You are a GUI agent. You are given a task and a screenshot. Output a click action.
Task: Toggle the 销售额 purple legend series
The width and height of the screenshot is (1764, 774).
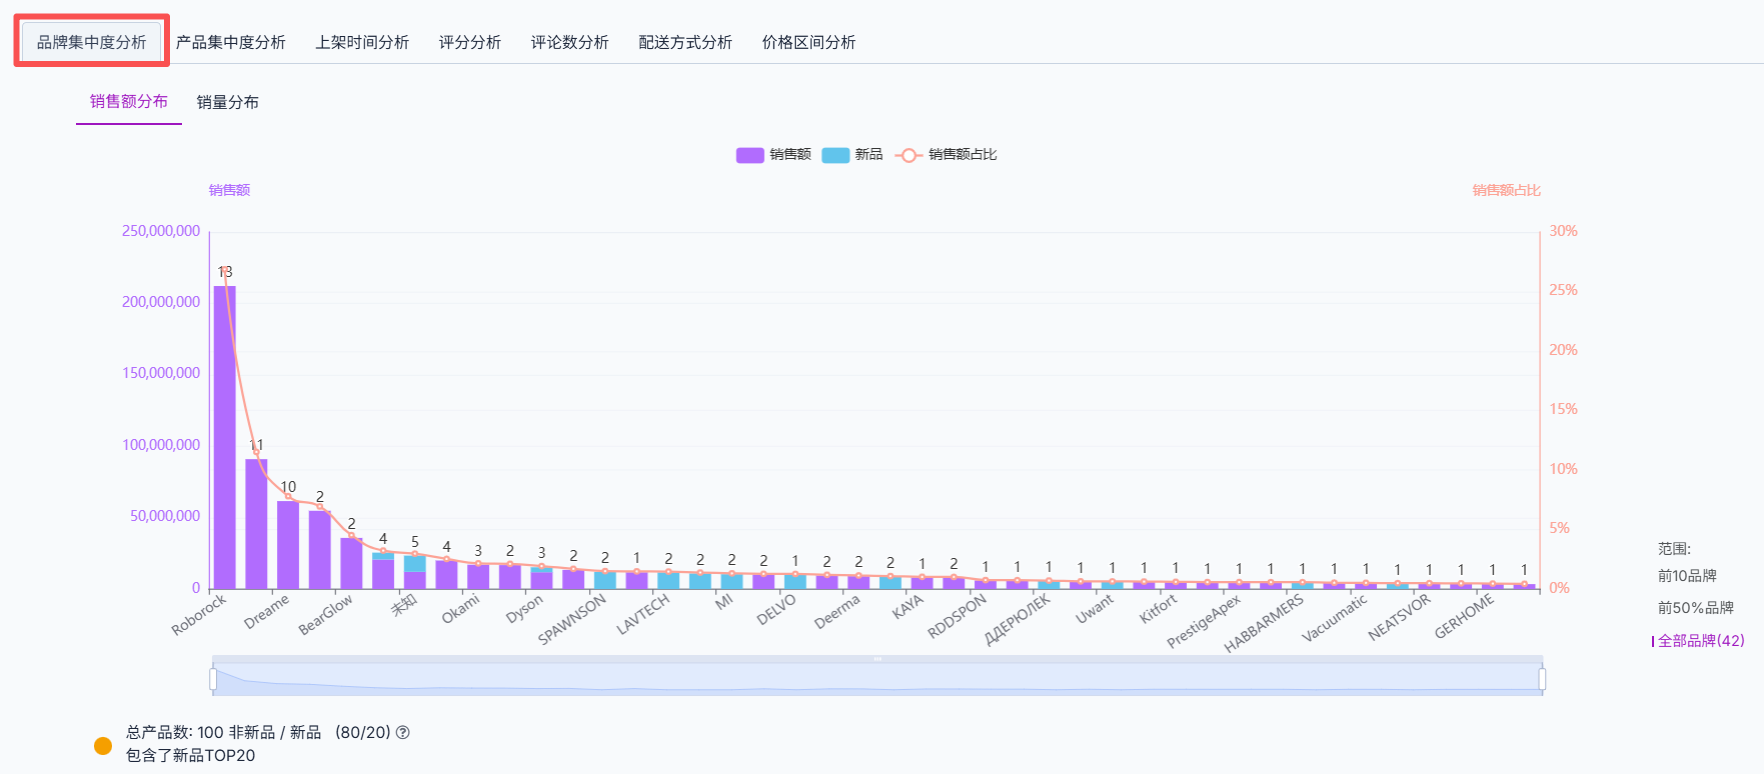[x=773, y=155]
